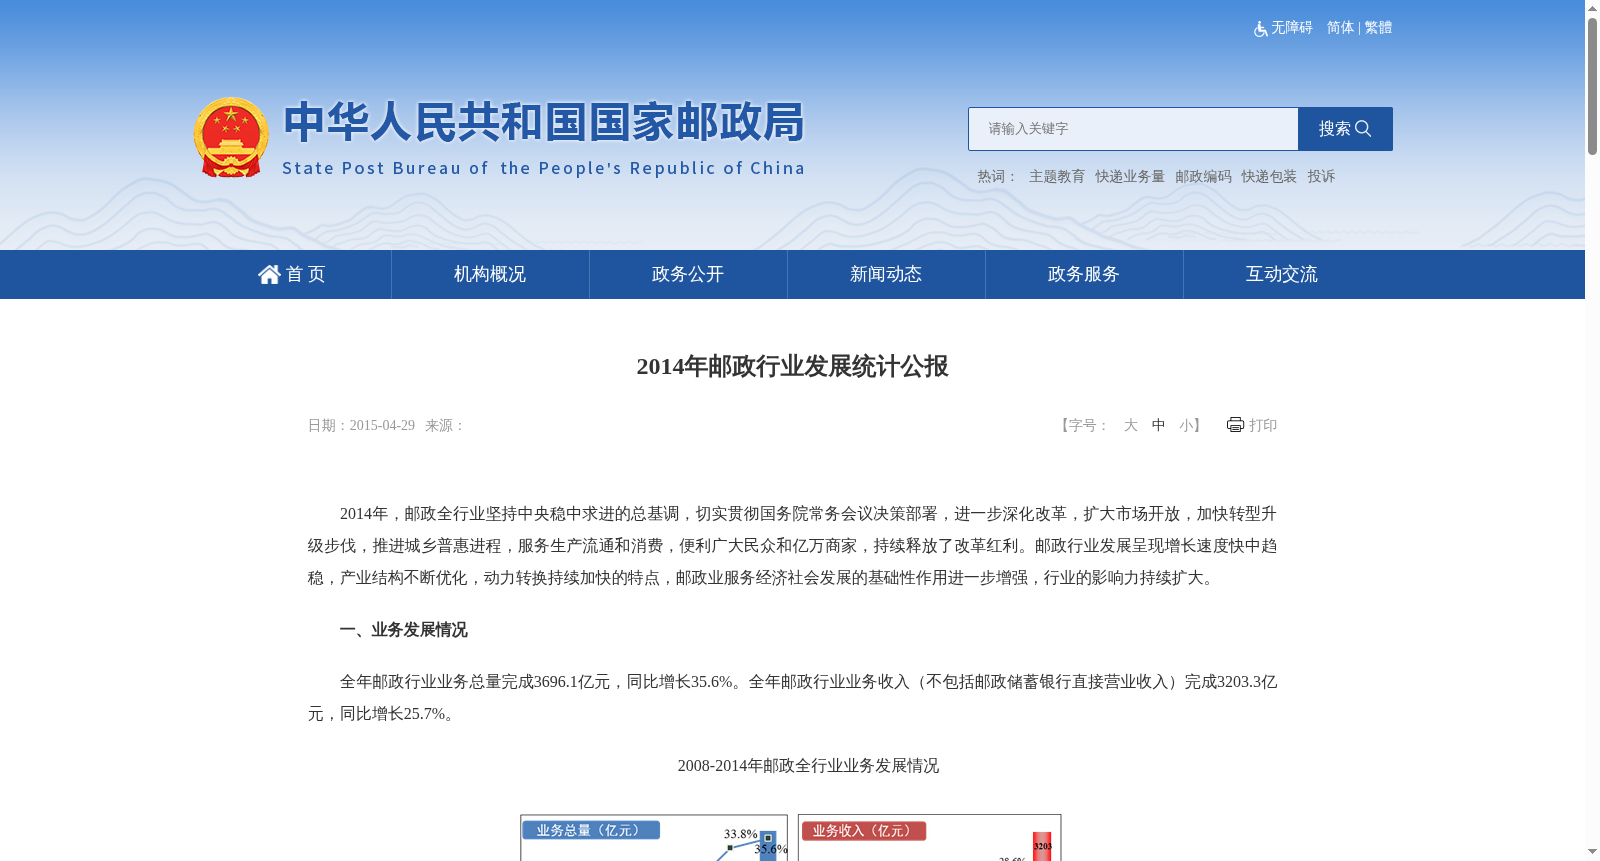Viewport: 1600px width, 861px height.
Task: Click the vertical scrollbar thumb
Action: click(1592, 86)
